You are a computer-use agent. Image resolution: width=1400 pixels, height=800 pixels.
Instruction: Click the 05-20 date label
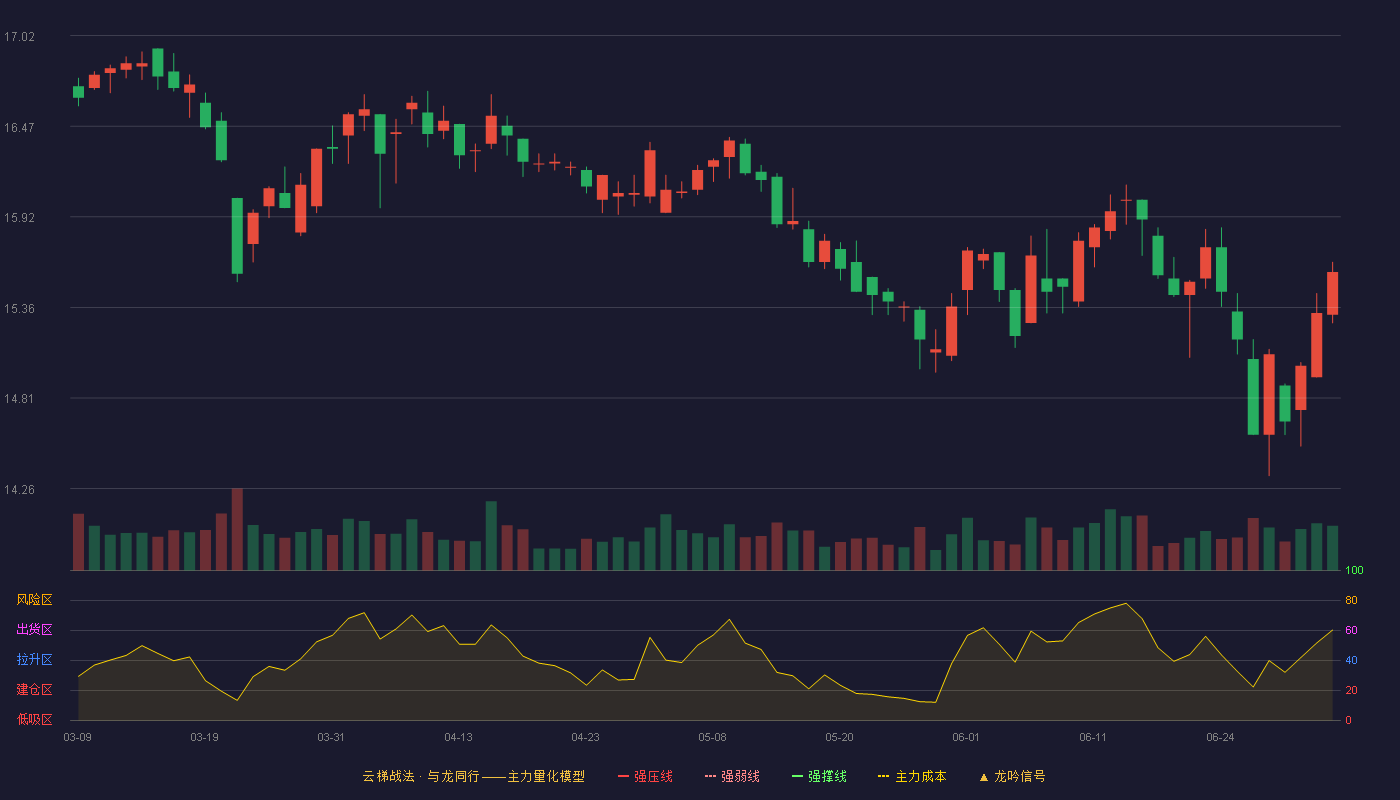(839, 737)
